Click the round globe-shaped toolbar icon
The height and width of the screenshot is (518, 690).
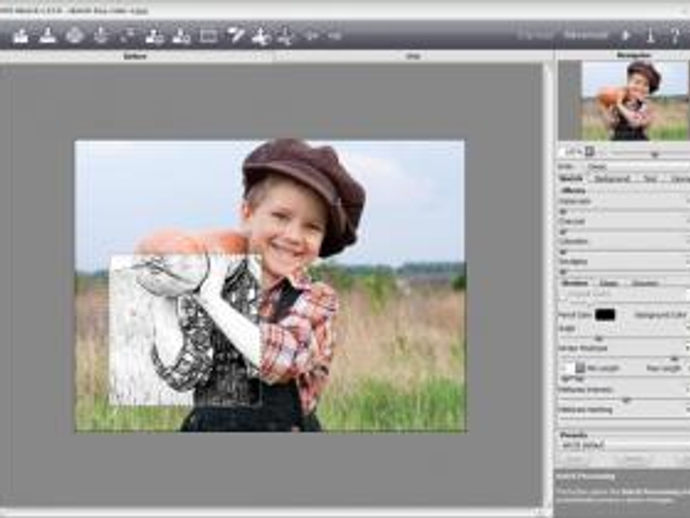click(74, 36)
